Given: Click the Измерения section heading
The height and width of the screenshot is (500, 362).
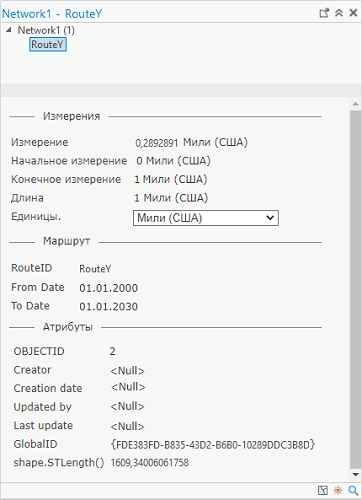Looking at the screenshot, I should [71, 116].
